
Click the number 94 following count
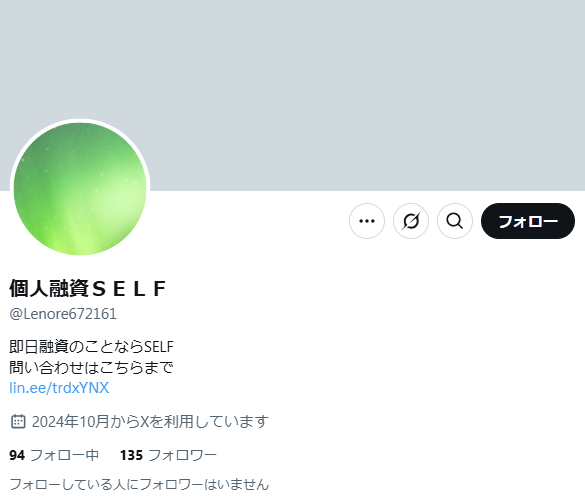point(17,455)
